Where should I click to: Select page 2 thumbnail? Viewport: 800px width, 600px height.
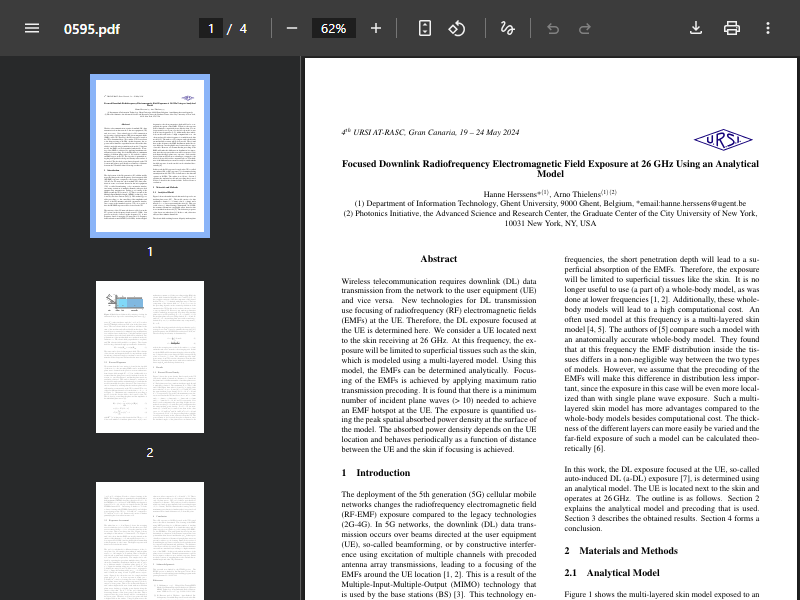pos(150,357)
